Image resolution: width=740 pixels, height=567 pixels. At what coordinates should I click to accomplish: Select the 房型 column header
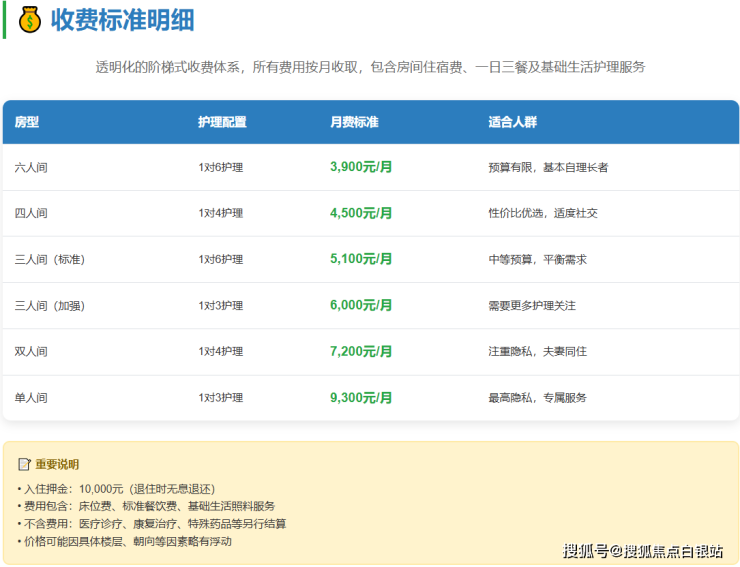(x=27, y=122)
